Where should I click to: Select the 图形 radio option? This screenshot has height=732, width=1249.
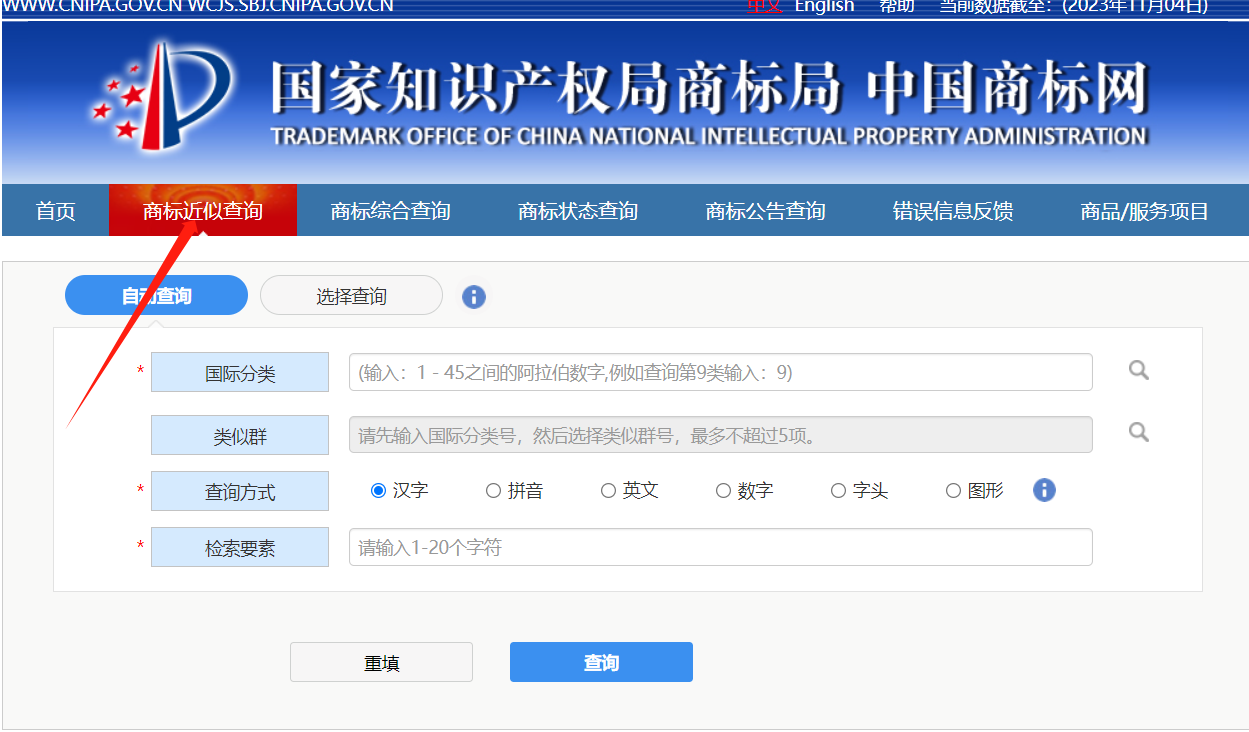[x=953, y=491]
